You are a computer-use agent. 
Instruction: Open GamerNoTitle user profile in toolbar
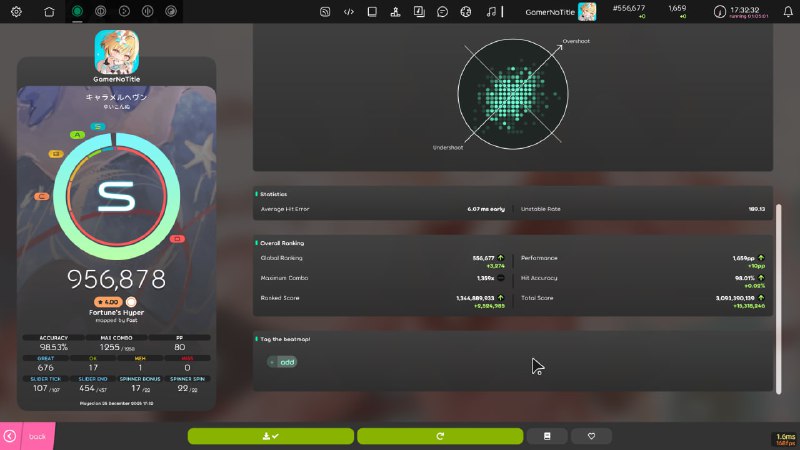tap(560, 12)
